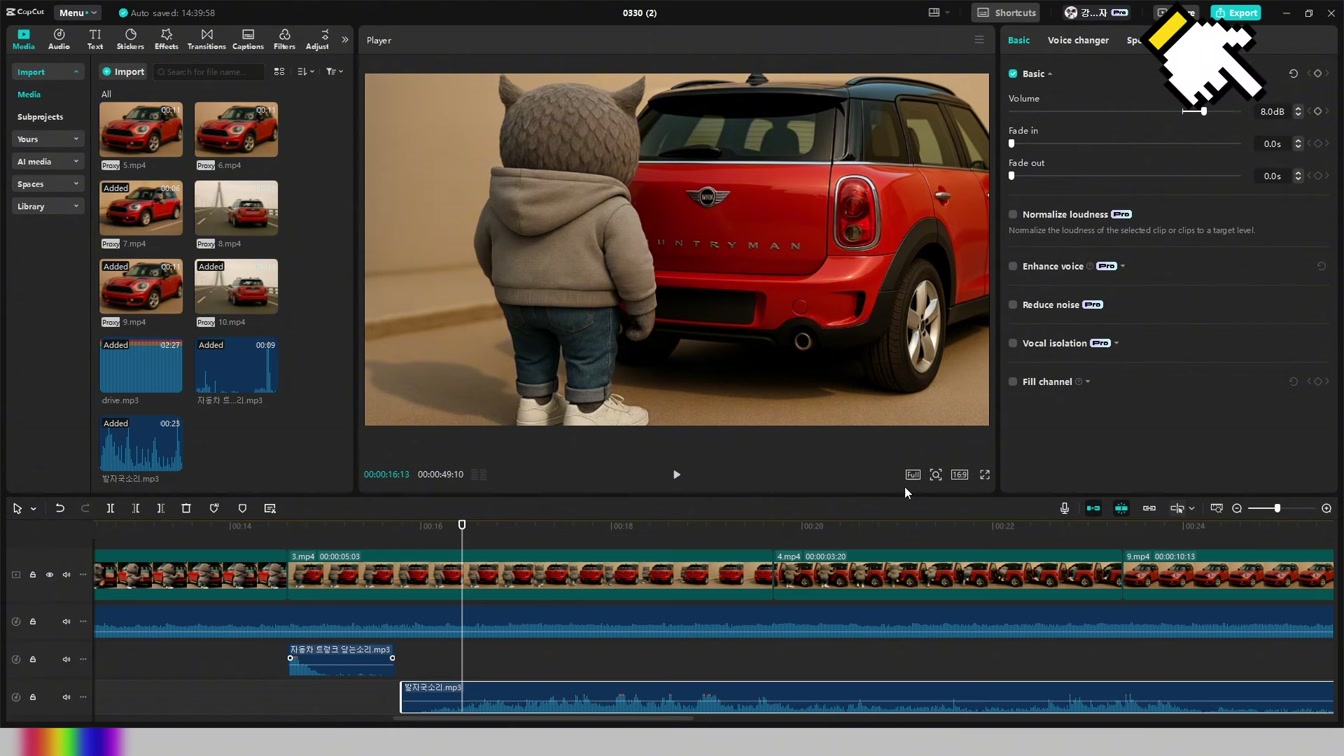Screen dimensions: 1344x756
Task: Reset the Basic audio settings
Action: click(1293, 74)
